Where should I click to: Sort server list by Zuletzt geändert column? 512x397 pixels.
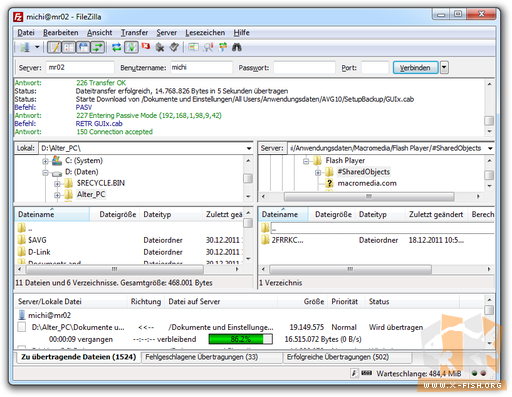click(x=436, y=214)
